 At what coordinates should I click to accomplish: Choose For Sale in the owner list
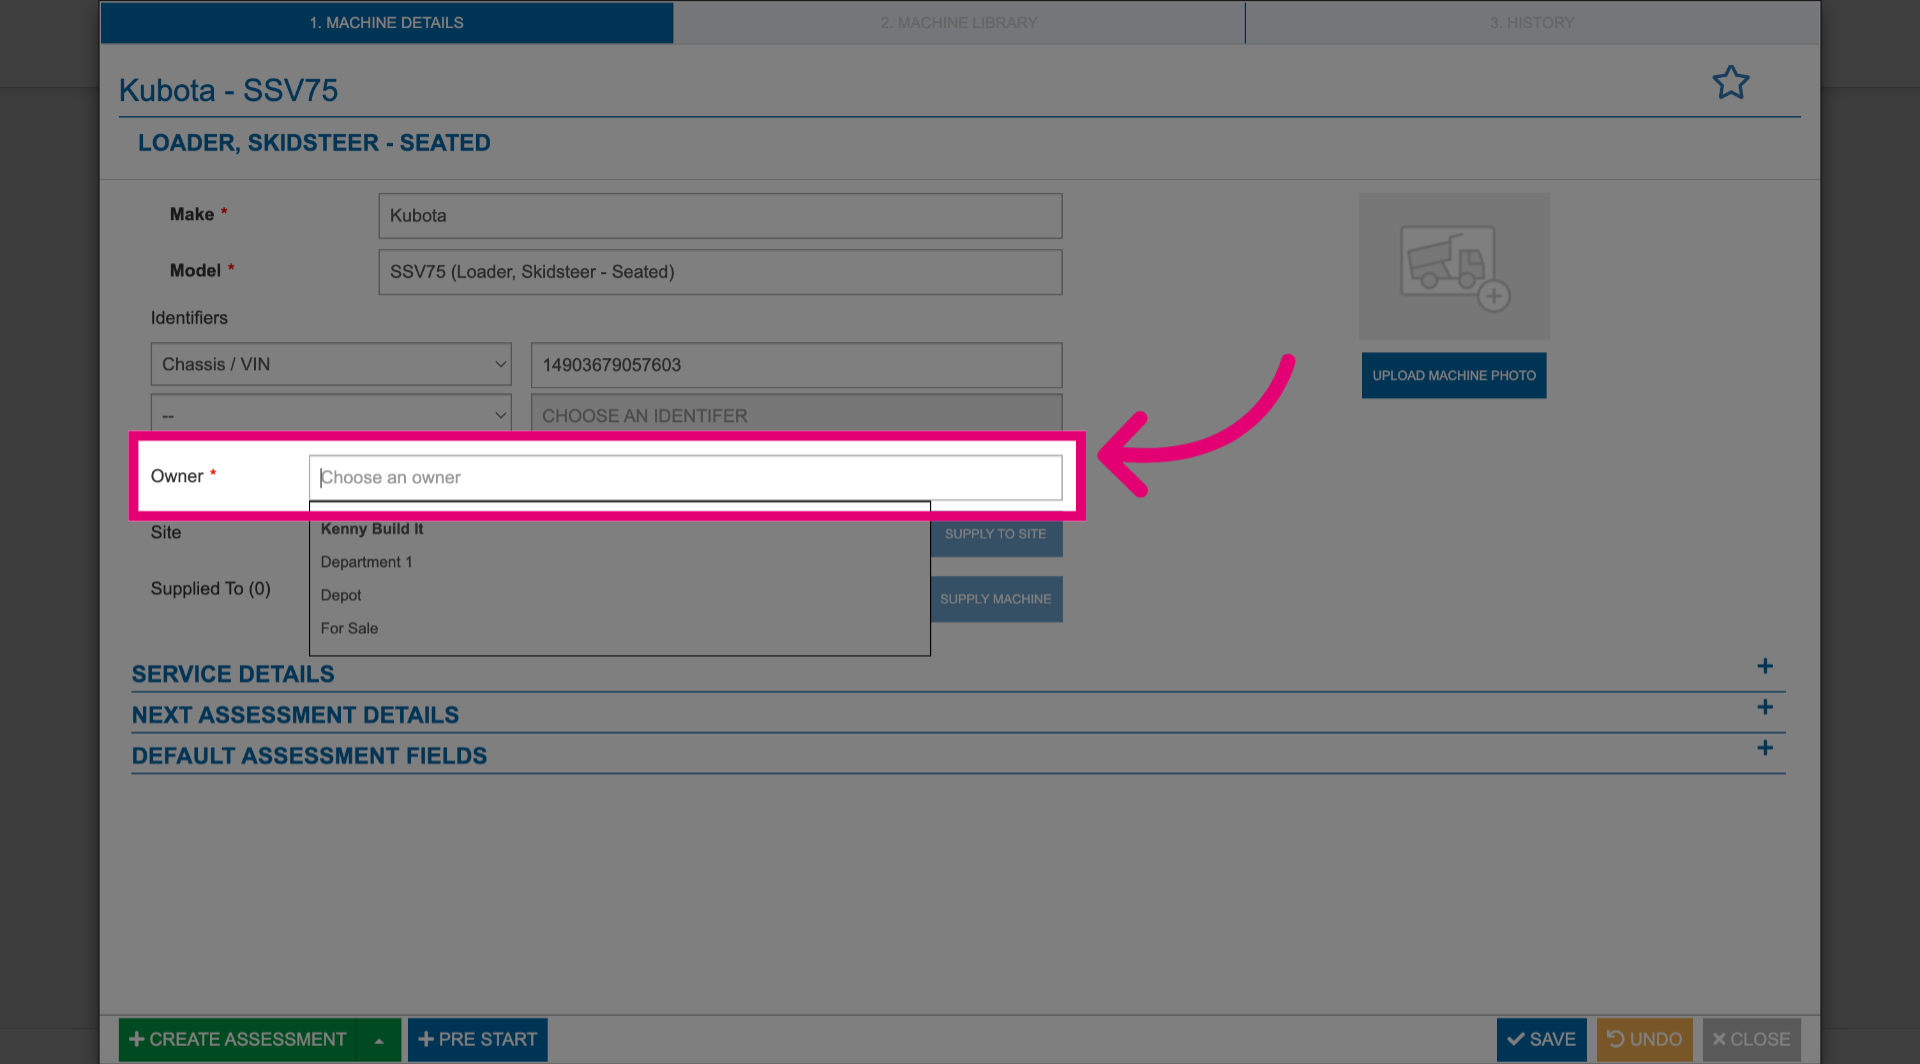pos(619,628)
